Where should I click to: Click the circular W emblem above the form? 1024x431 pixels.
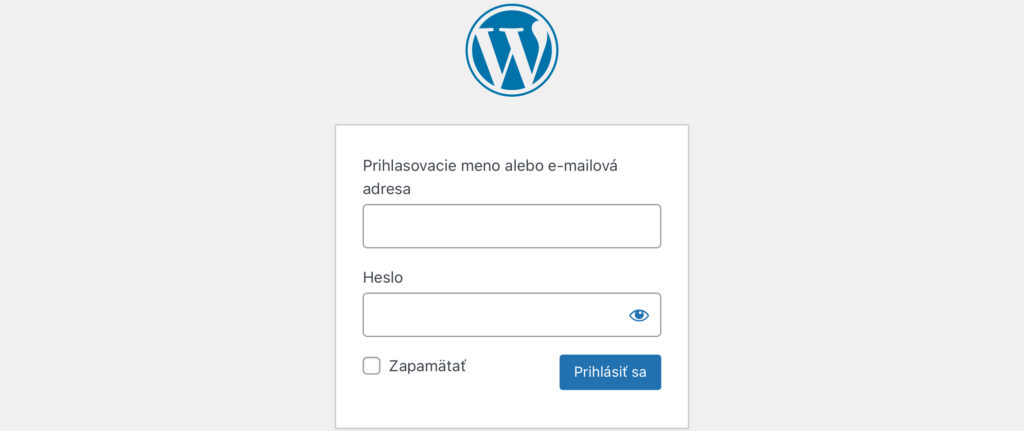[x=512, y=50]
